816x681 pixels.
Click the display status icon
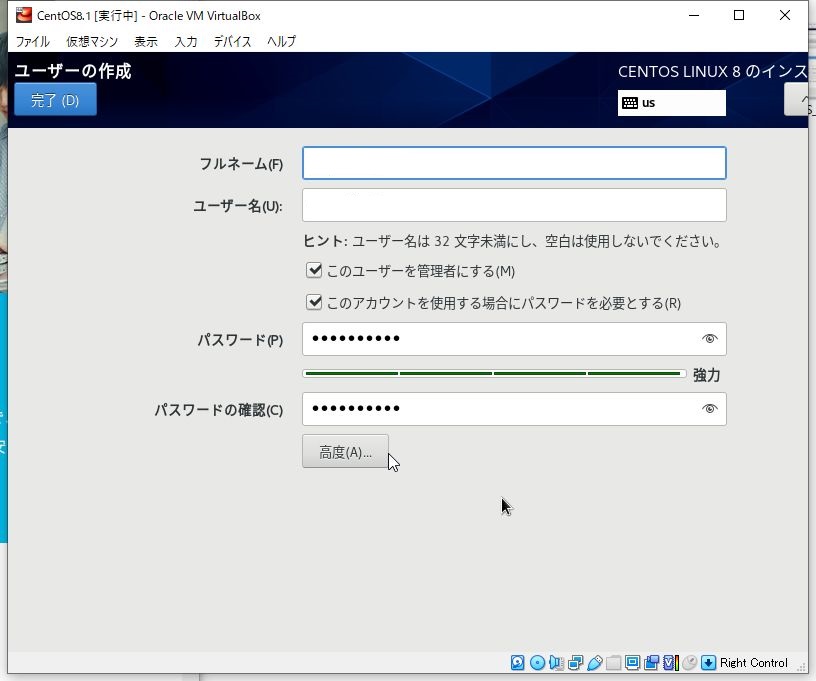pyautogui.click(x=632, y=662)
